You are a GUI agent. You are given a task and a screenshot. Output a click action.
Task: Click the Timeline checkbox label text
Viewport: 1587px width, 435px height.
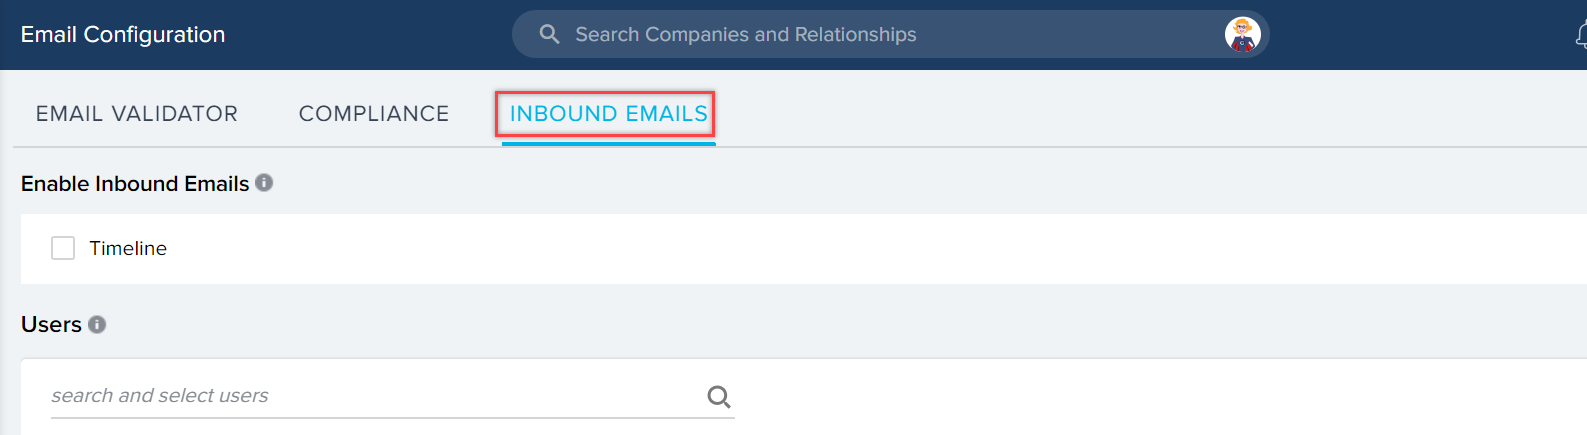click(x=128, y=248)
